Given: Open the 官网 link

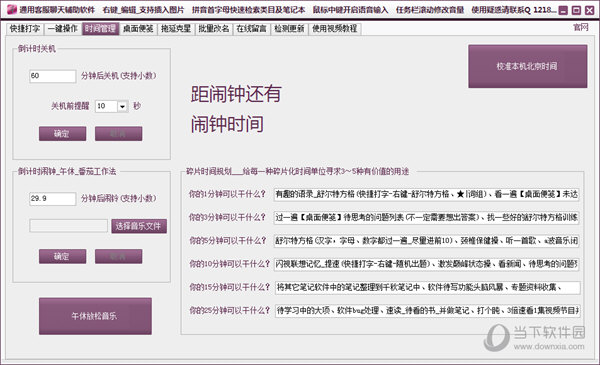Looking at the screenshot, I should [x=580, y=27].
